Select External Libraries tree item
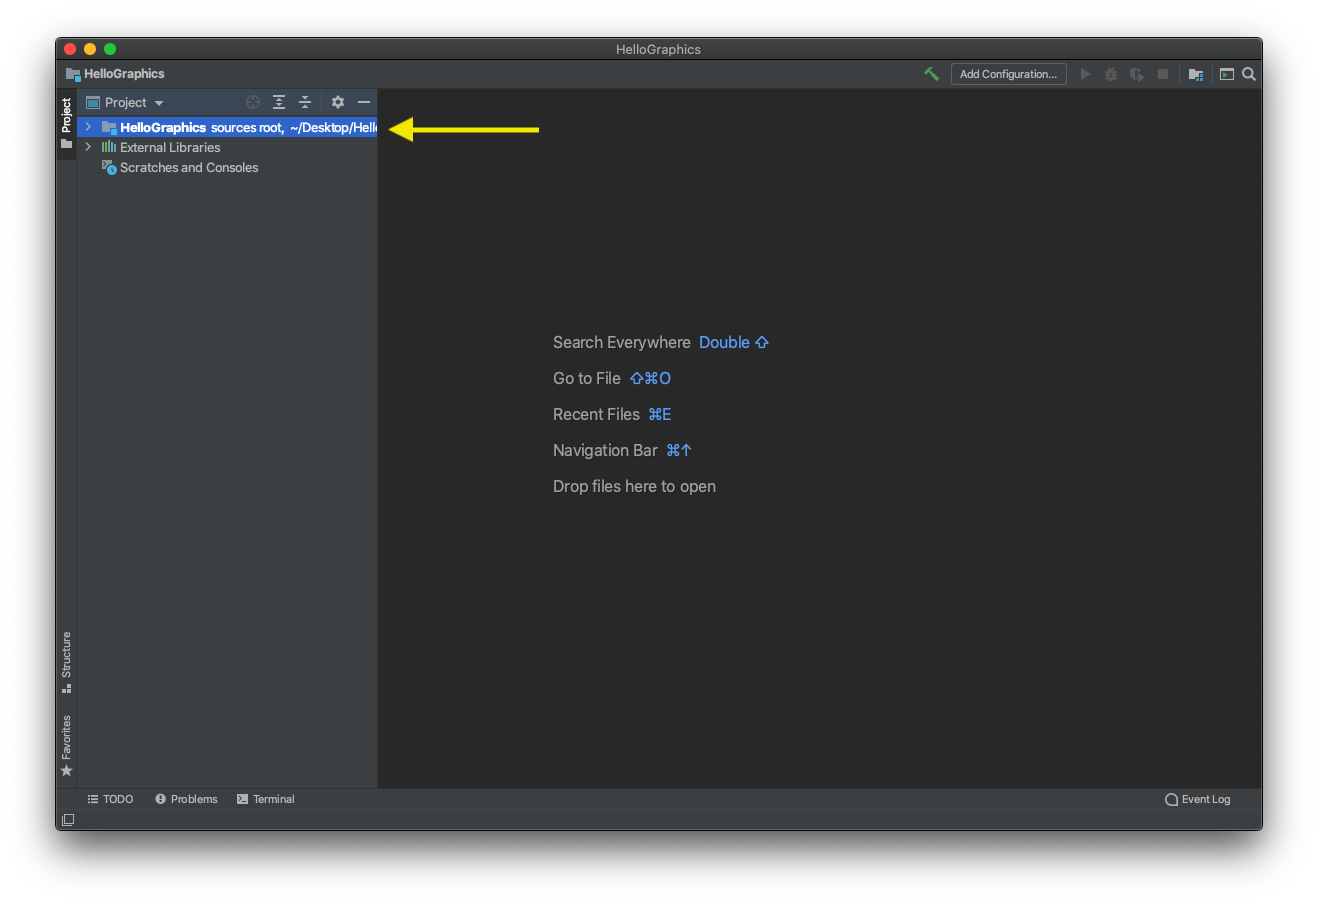This screenshot has width=1318, height=904. pyautogui.click(x=170, y=147)
